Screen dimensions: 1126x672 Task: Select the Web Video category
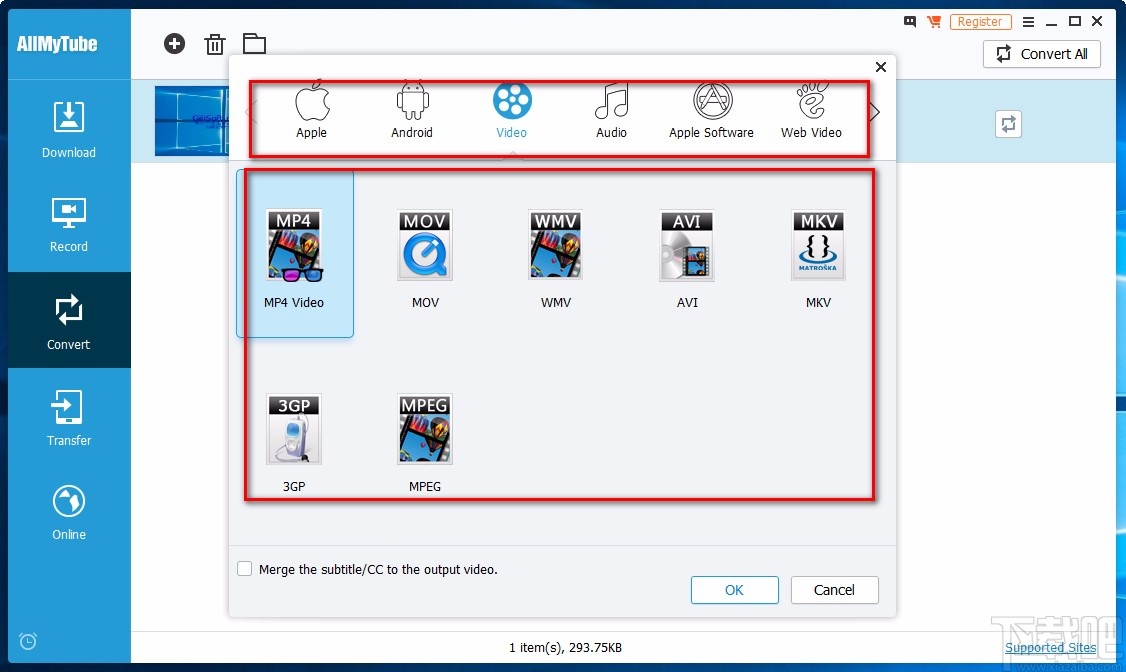pyautogui.click(x=811, y=111)
